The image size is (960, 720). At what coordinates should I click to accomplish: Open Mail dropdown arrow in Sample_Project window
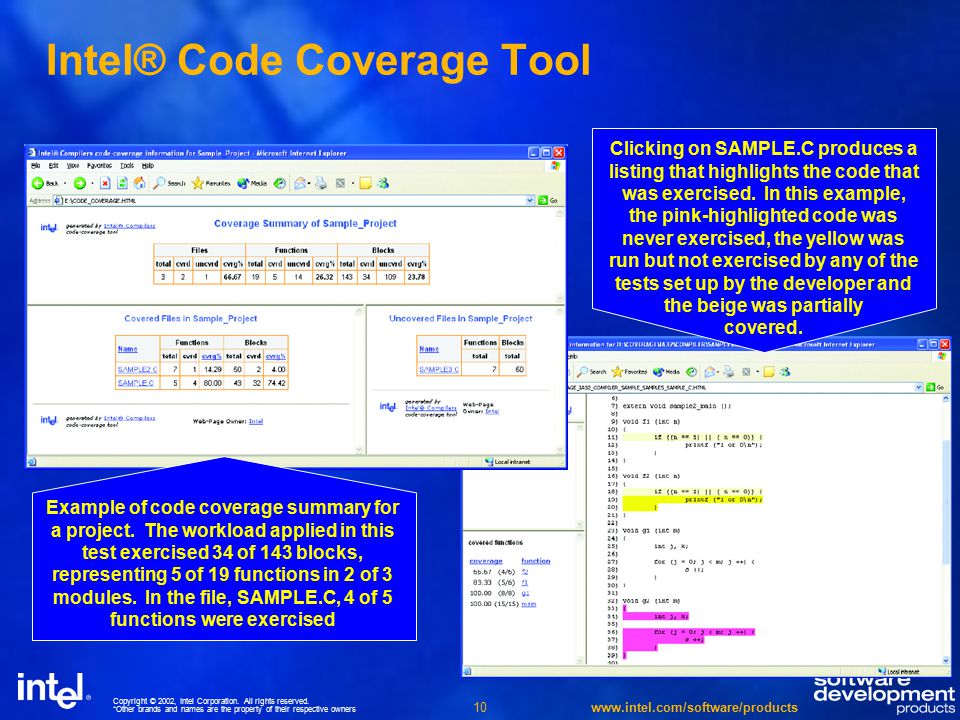(x=309, y=183)
